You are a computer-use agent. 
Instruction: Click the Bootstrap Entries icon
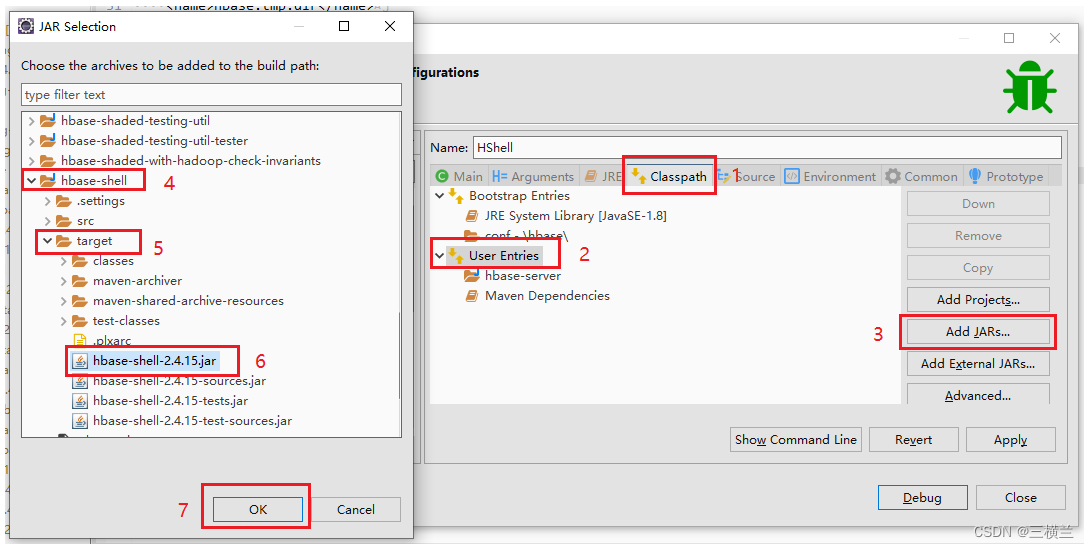[456, 196]
